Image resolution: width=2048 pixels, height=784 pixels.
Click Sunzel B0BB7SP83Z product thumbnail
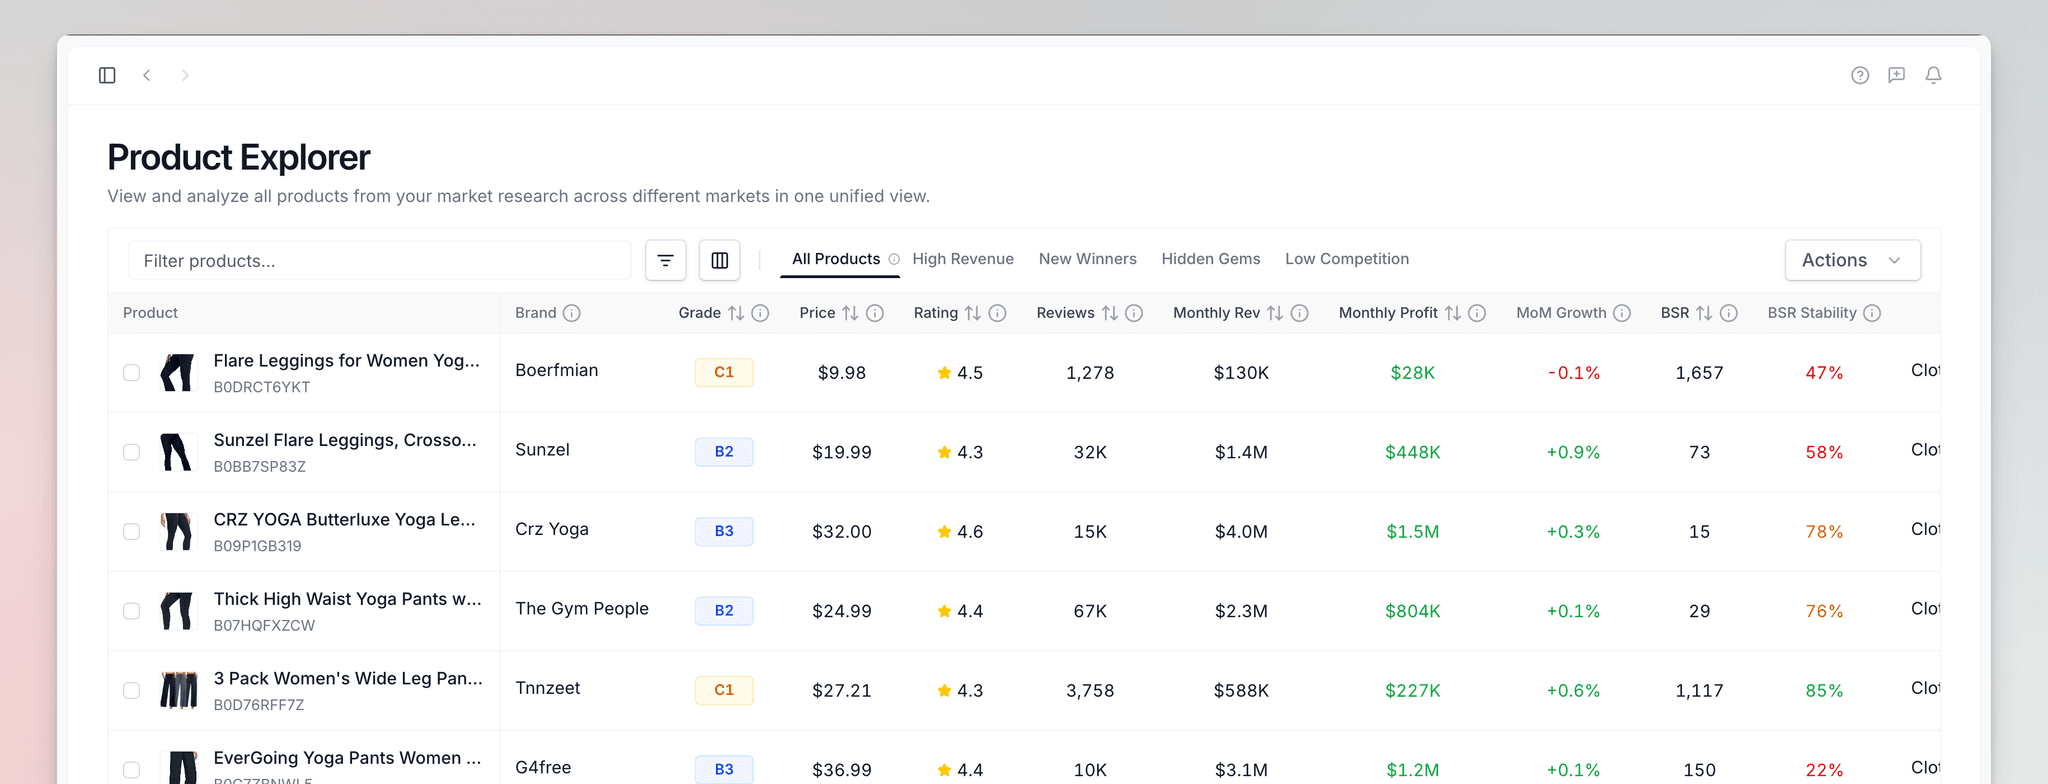178,452
